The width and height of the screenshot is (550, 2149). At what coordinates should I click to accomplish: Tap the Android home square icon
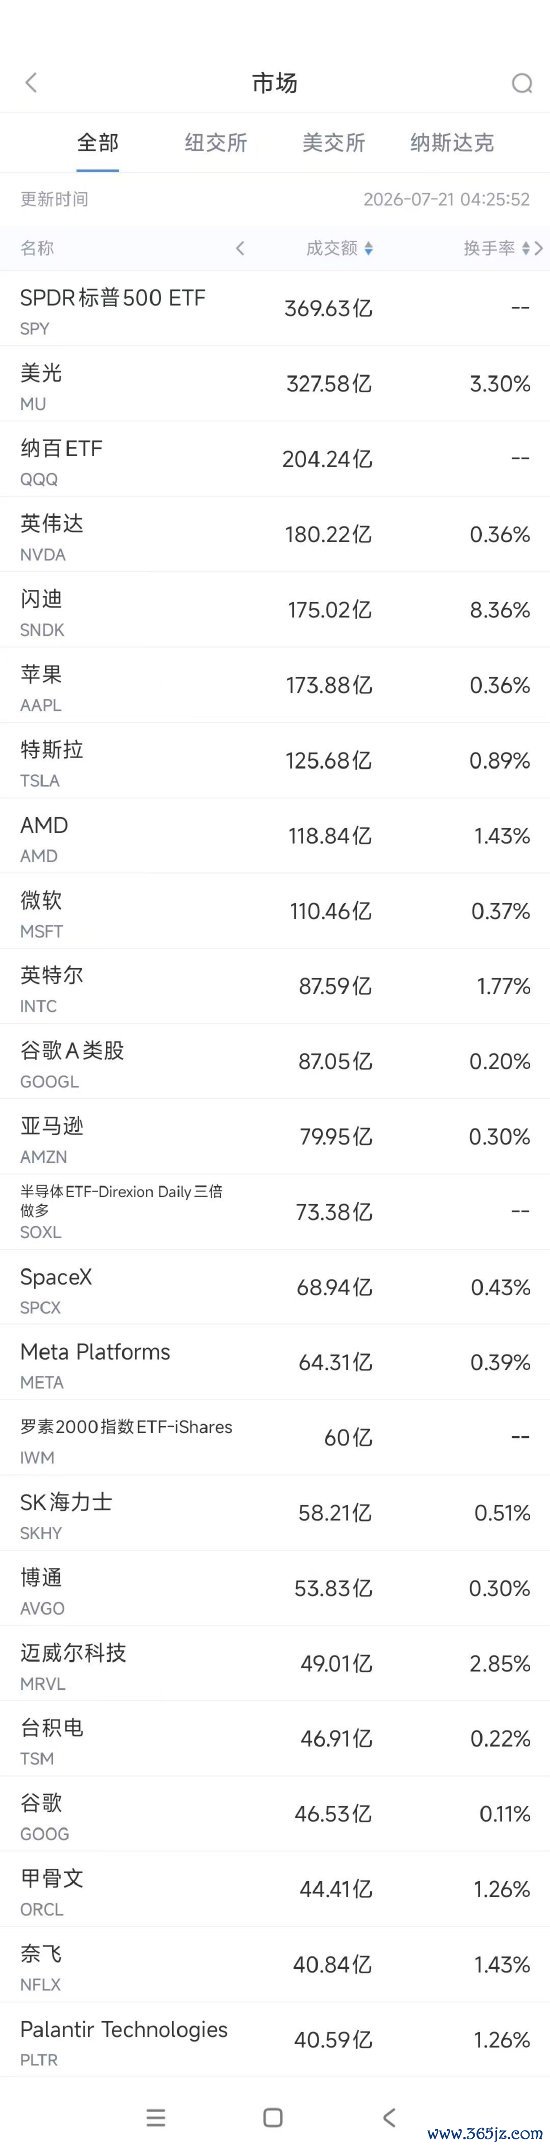tap(273, 2117)
